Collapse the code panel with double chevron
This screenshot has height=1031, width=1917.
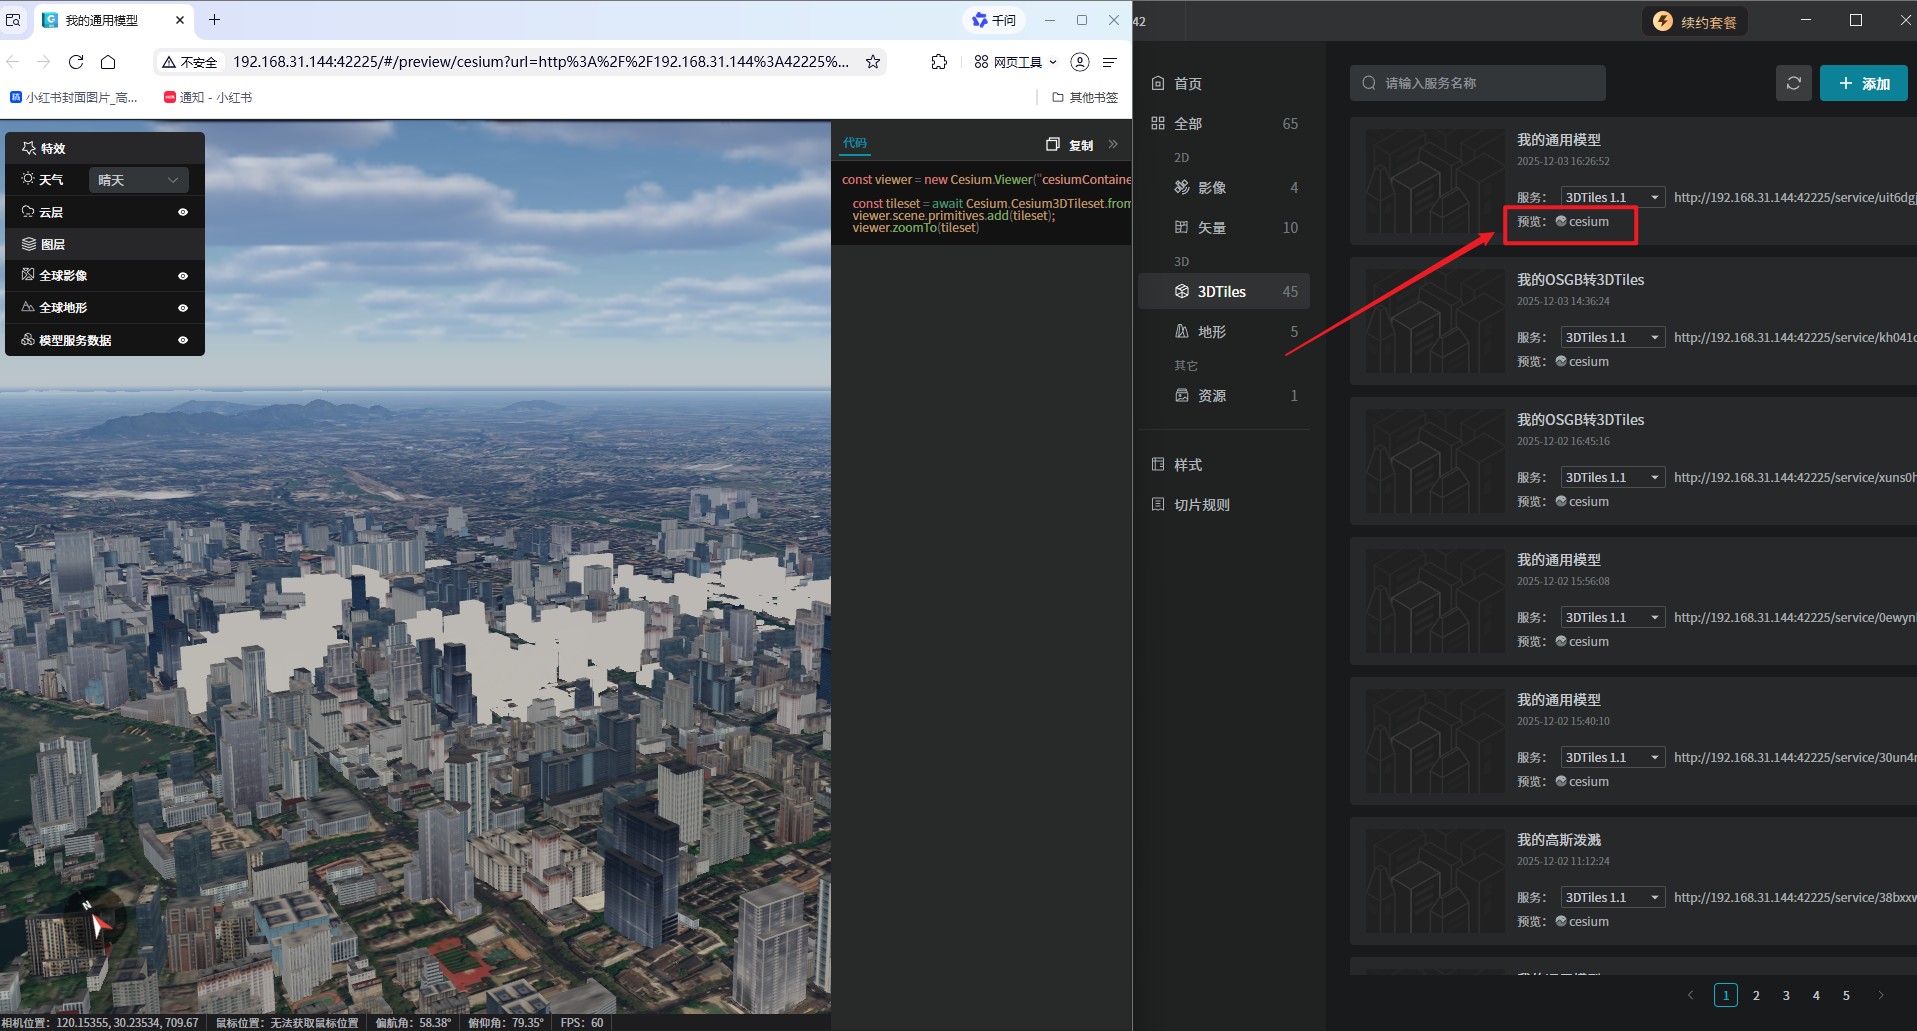(x=1113, y=144)
